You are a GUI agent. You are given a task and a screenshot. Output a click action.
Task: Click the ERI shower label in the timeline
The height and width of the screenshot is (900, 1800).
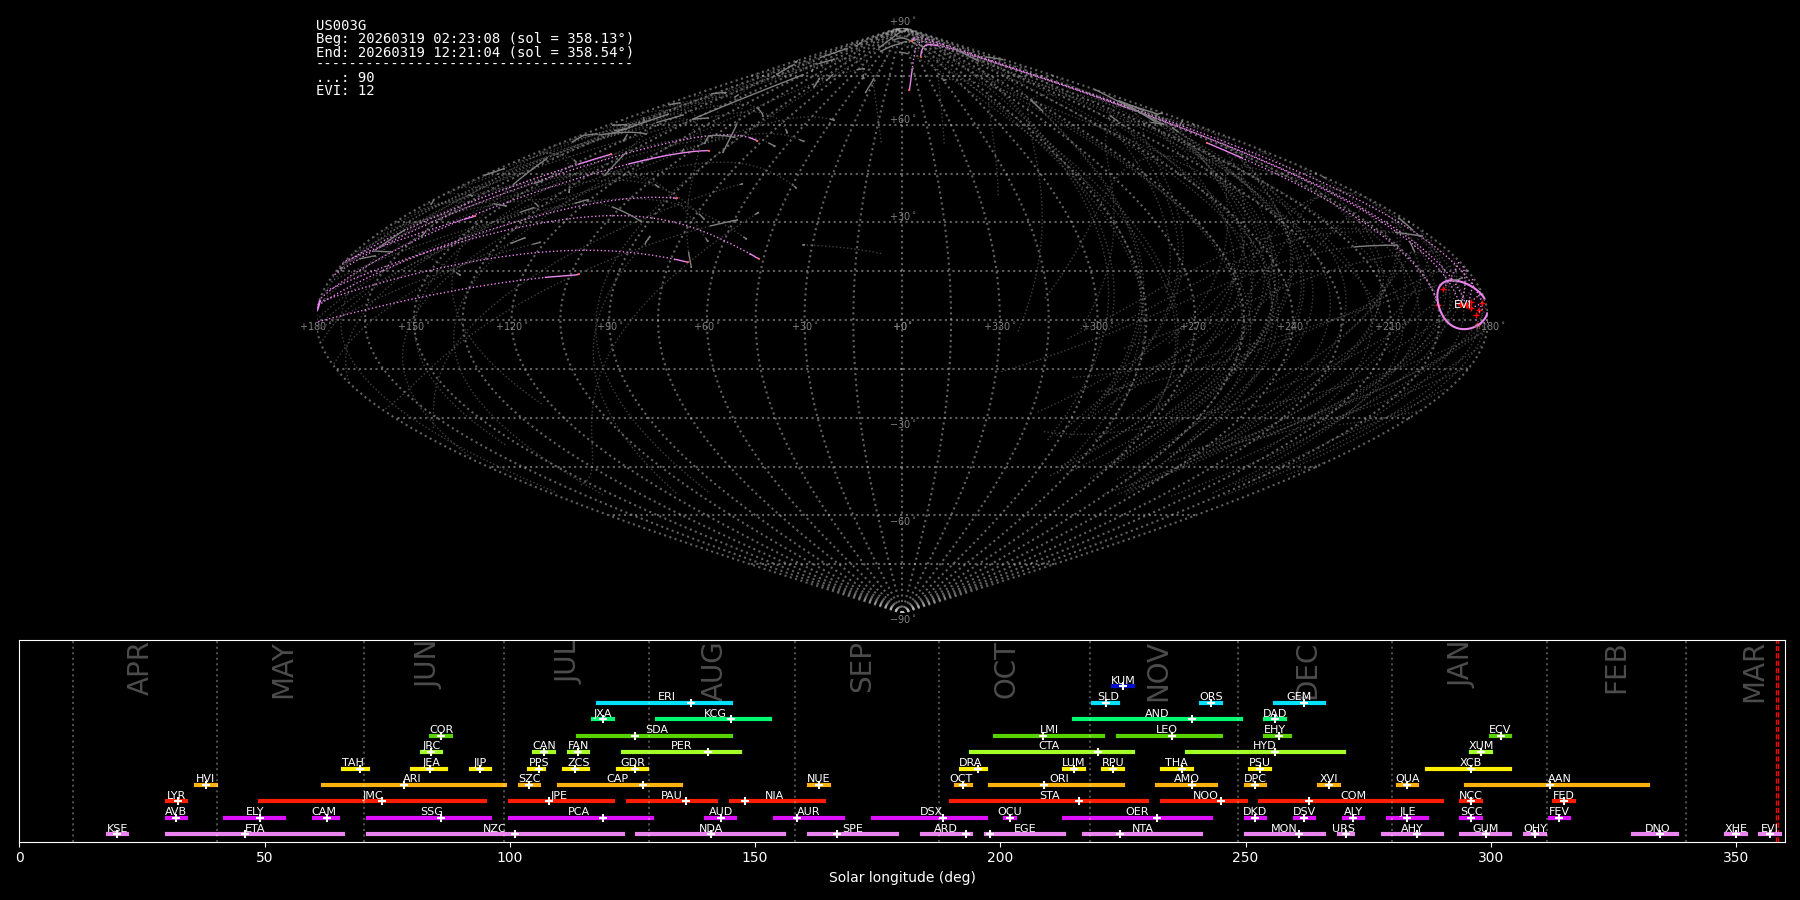(x=666, y=697)
